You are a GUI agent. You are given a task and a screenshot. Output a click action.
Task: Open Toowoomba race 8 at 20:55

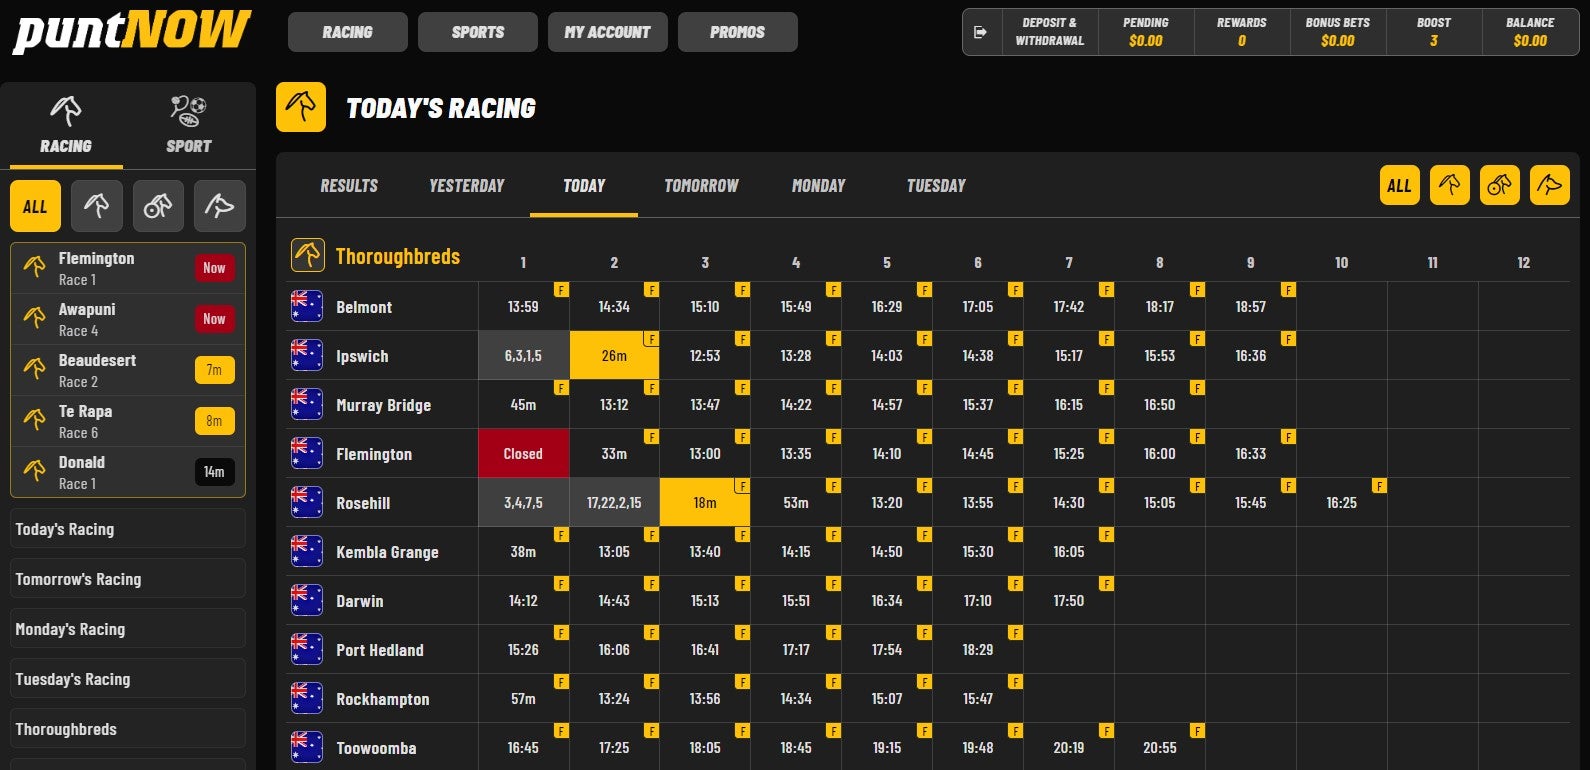coord(1160,747)
